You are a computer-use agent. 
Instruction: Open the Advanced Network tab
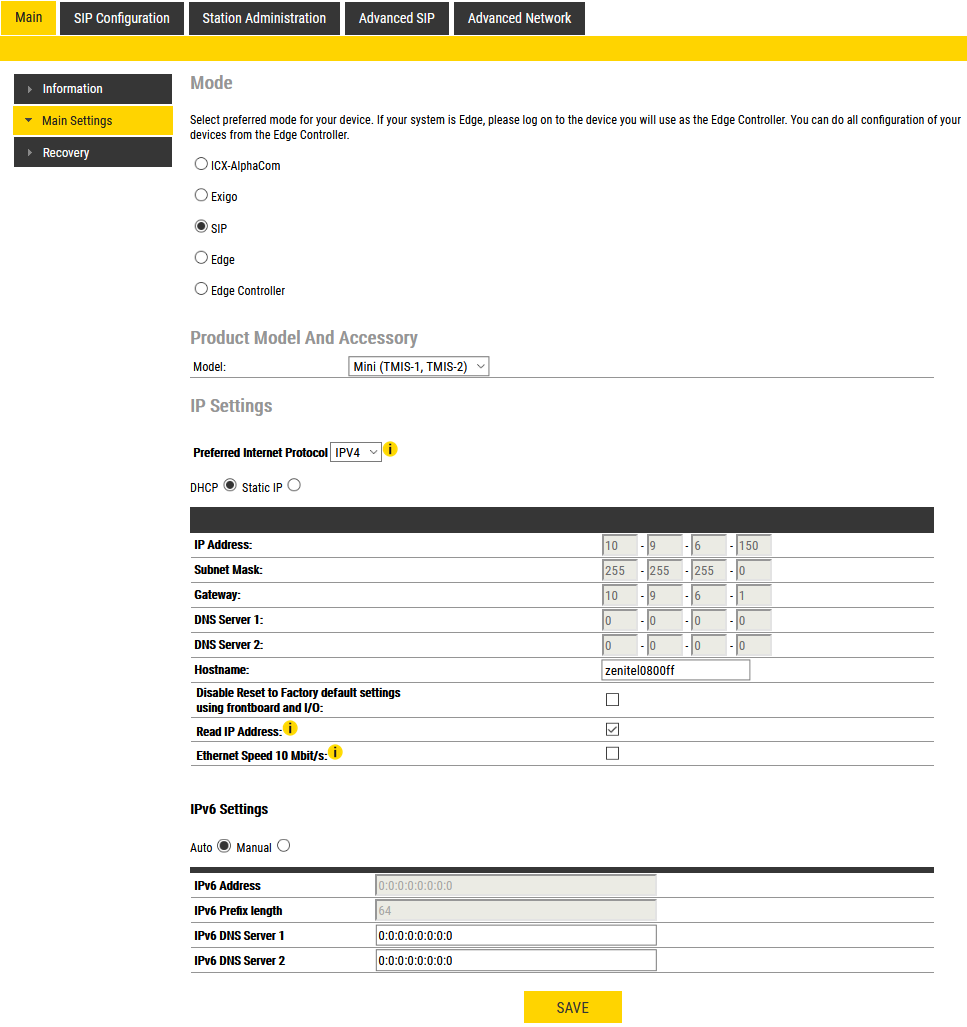click(519, 18)
